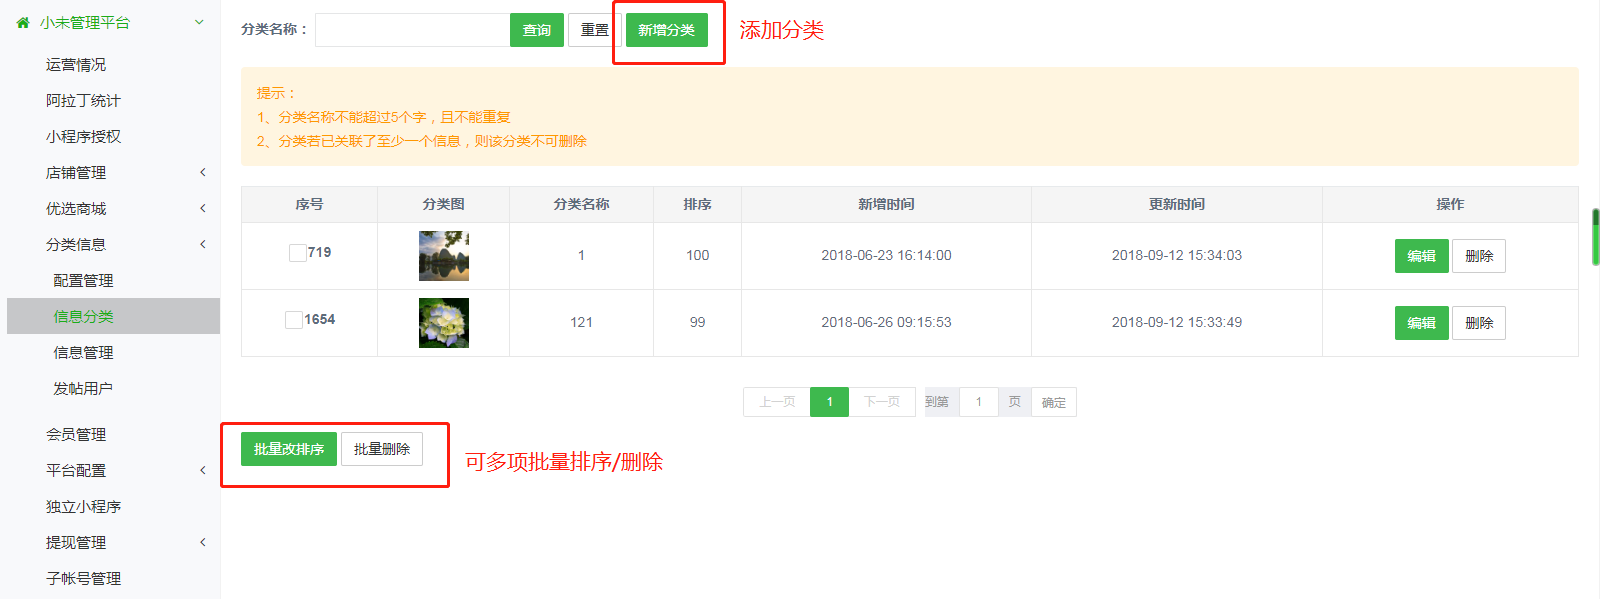Click the green vertical scrollbar on right
This screenshot has width=1600, height=599.
click(1595, 237)
